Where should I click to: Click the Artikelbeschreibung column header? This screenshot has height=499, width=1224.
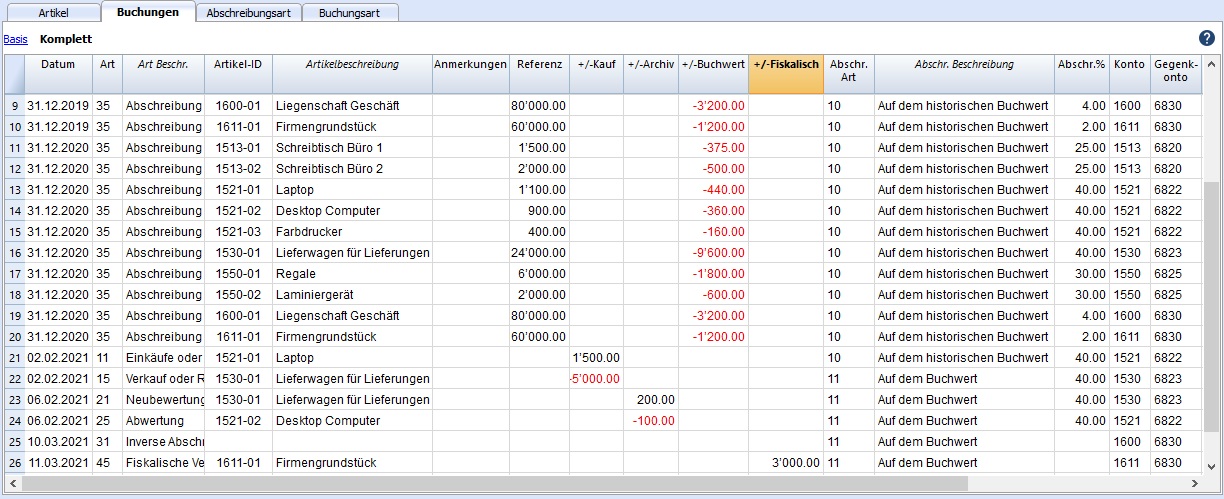click(x=352, y=74)
